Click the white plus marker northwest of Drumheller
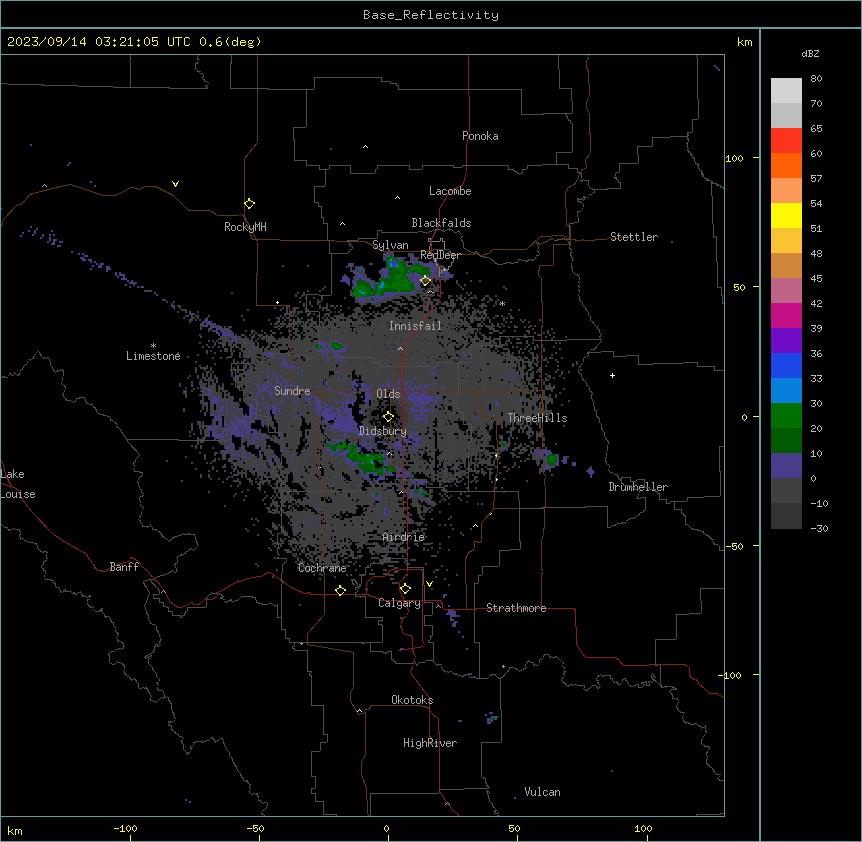Viewport: 862px width, 842px height. click(x=612, y=375)
